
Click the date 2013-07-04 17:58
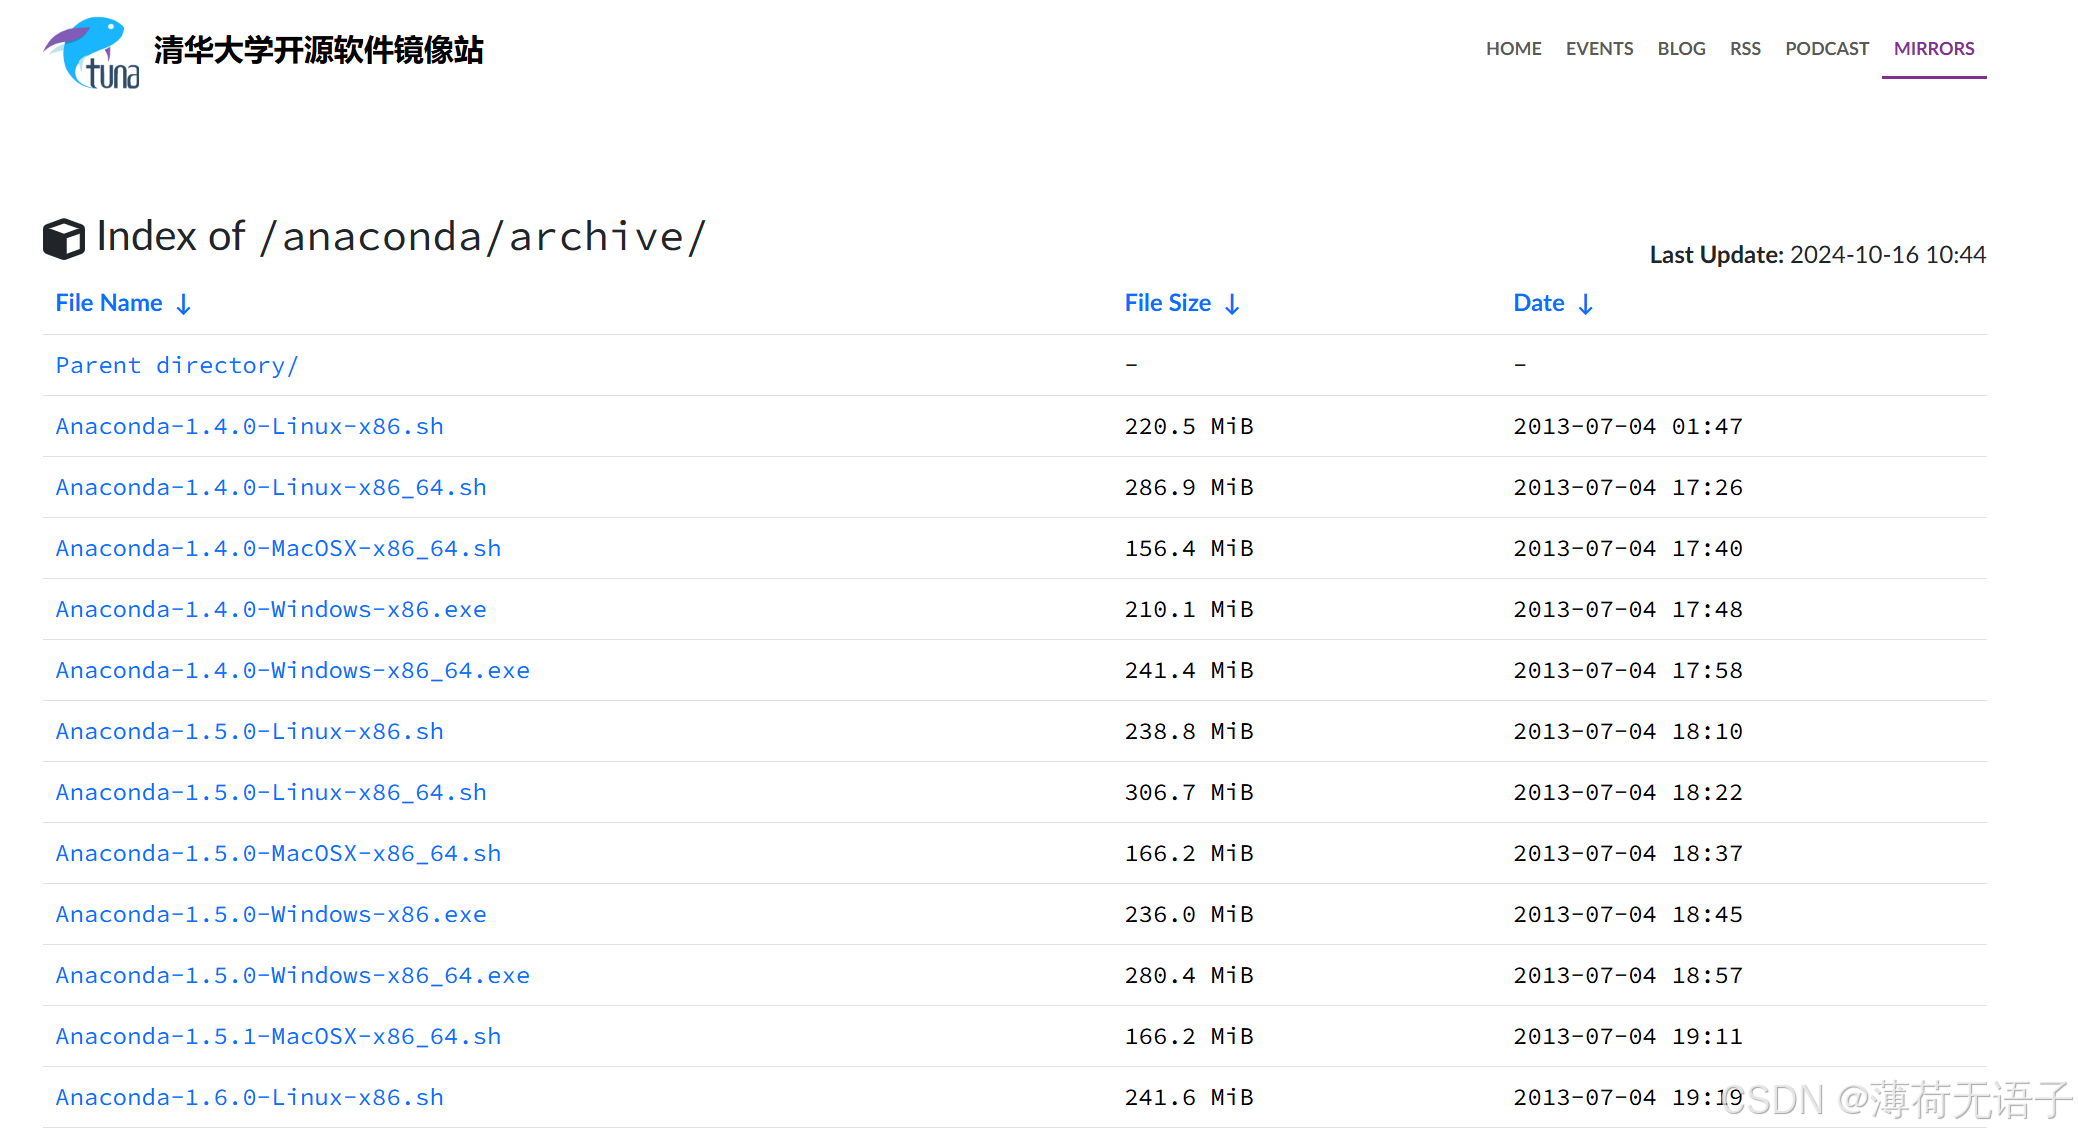pos(1628,671)
